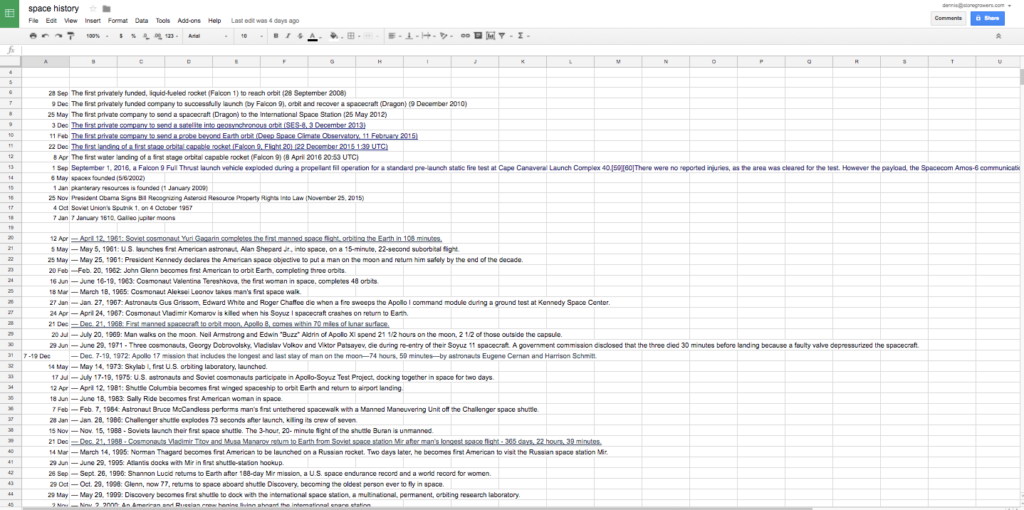Open the Help menu

pos(214,21)
